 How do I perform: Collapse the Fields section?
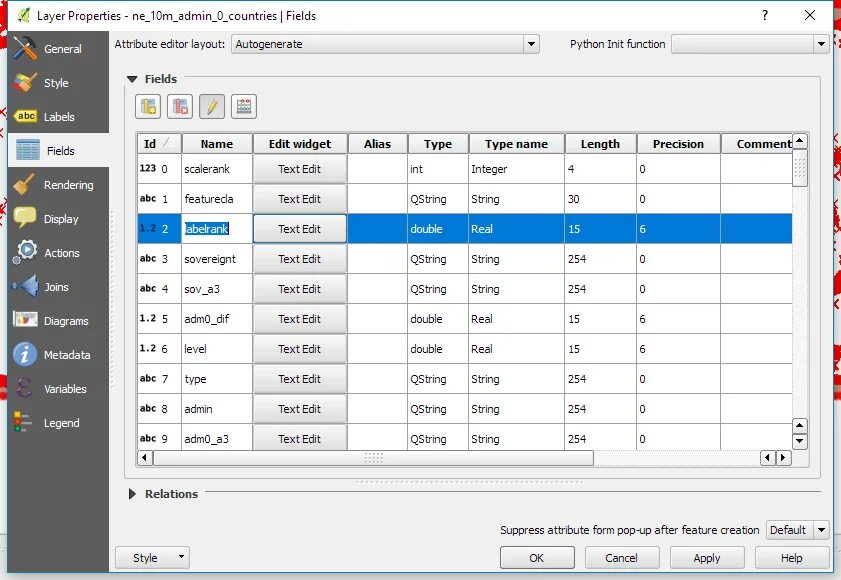point(132,79)
